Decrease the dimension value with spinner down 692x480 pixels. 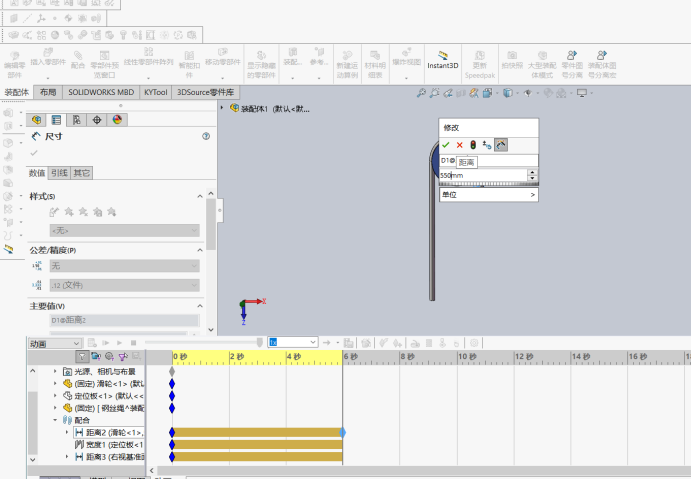click(x=533, y=178)
